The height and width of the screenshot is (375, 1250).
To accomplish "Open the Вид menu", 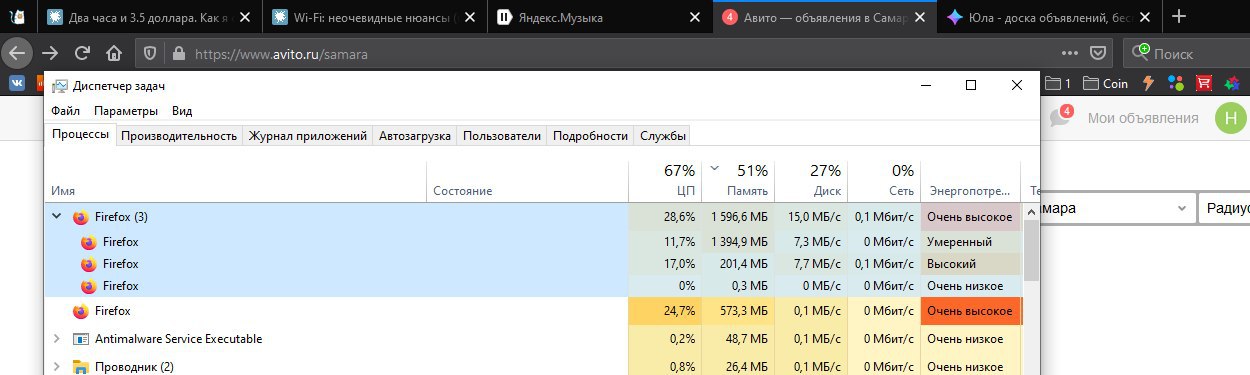I will 182,111.
